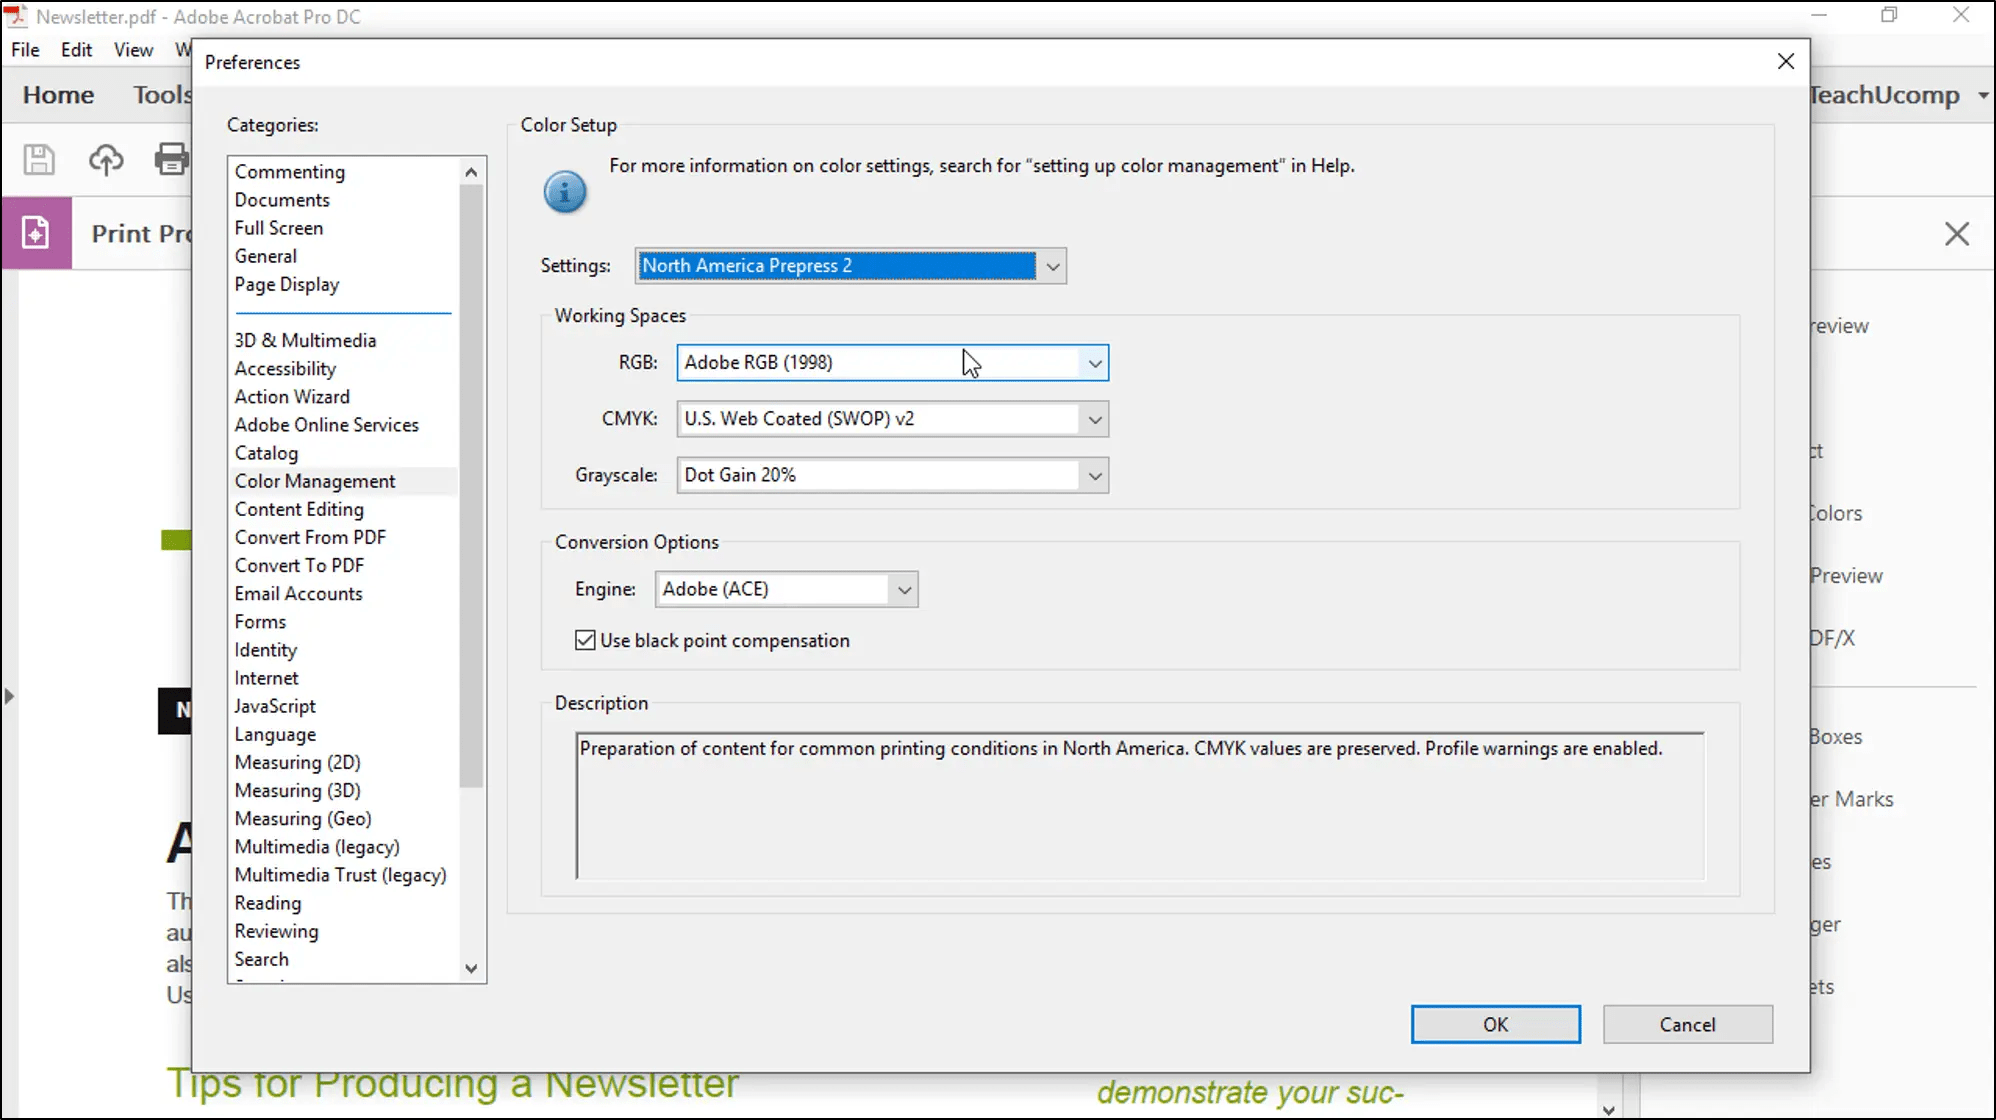Select Accessibility in the Categories list
1996x1120 pixels.
285,369
